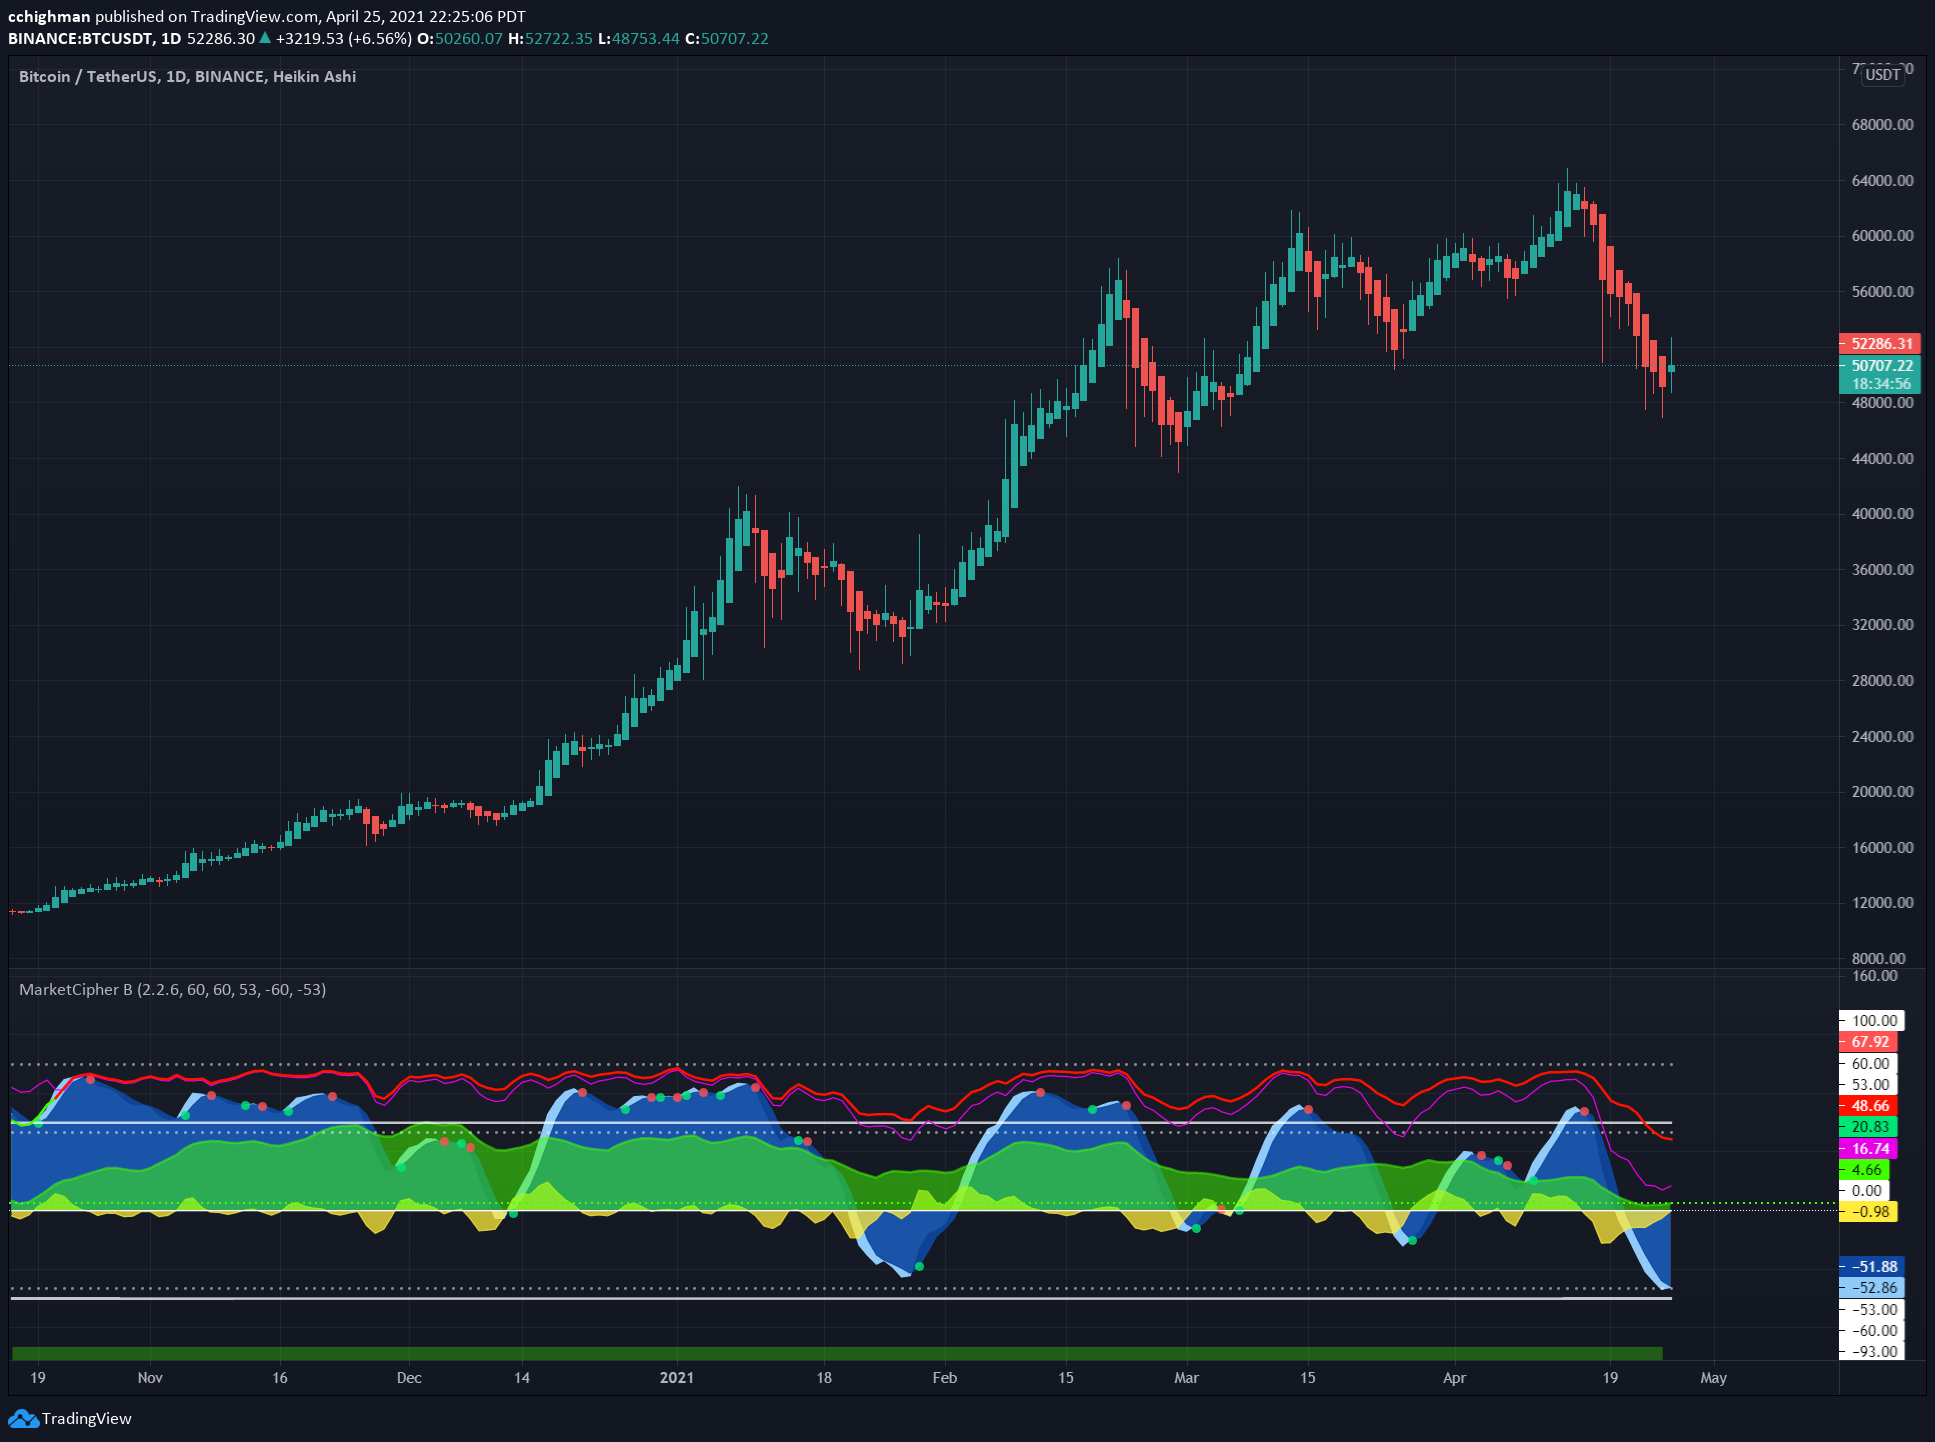Click the Nov label on time axis

point(150,1378)
